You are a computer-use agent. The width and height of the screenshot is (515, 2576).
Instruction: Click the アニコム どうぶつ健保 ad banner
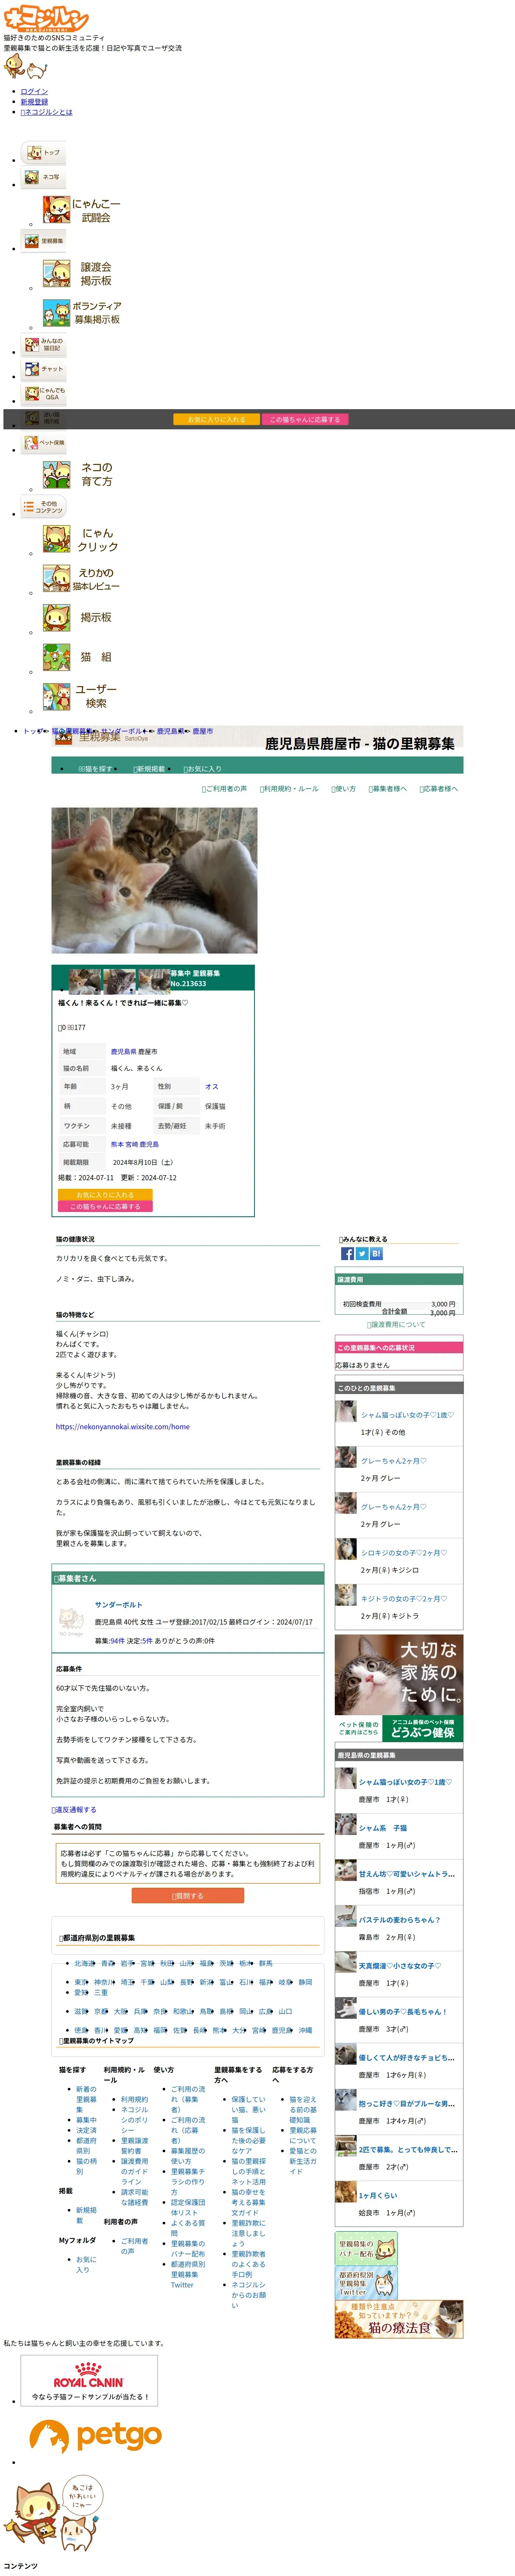[399, 1688]
